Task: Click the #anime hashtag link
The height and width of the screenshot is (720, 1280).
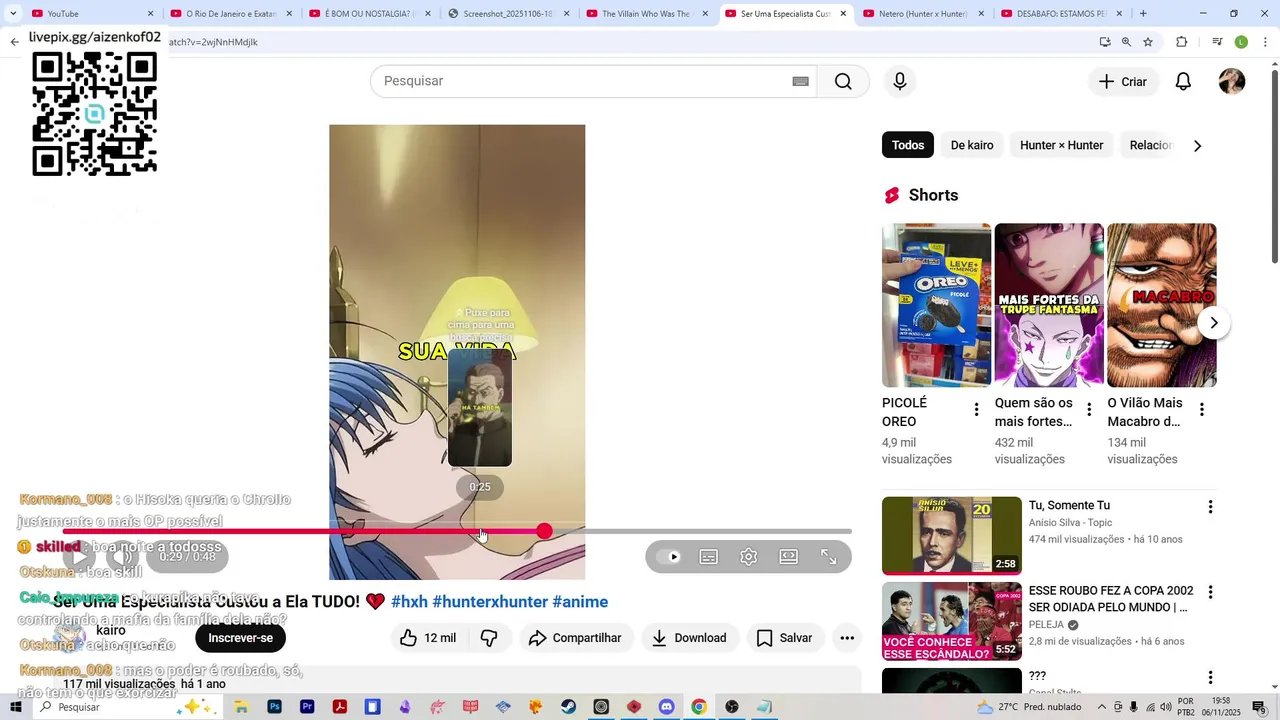Action: (580, 602)
